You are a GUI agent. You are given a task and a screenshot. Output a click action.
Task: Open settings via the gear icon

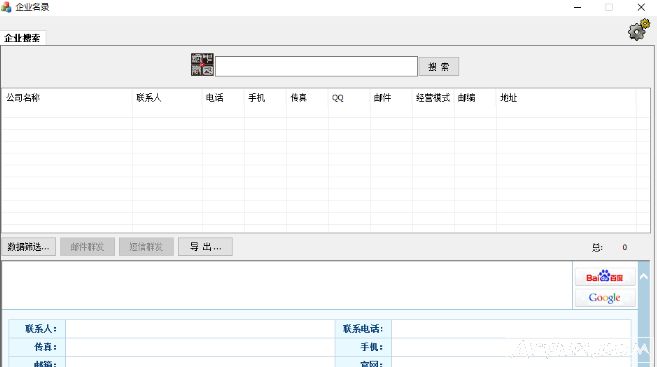[x=639, y=30]
